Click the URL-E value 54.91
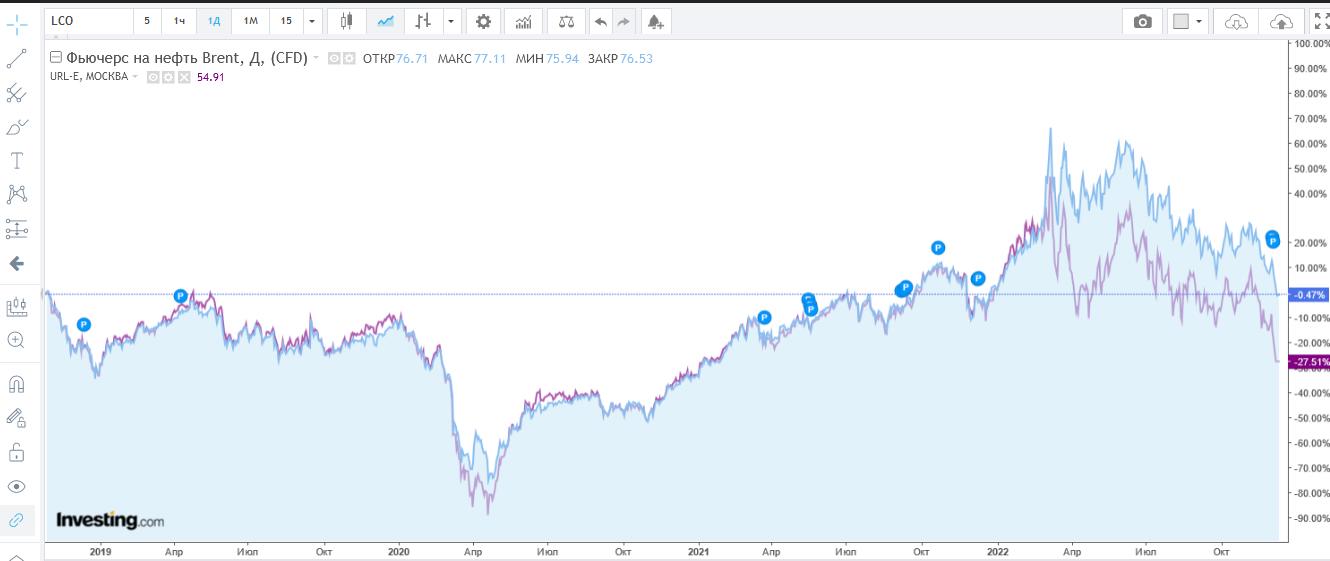This screenshot has height=561, width=1330. pyautogui.click(x=210, y=76)
